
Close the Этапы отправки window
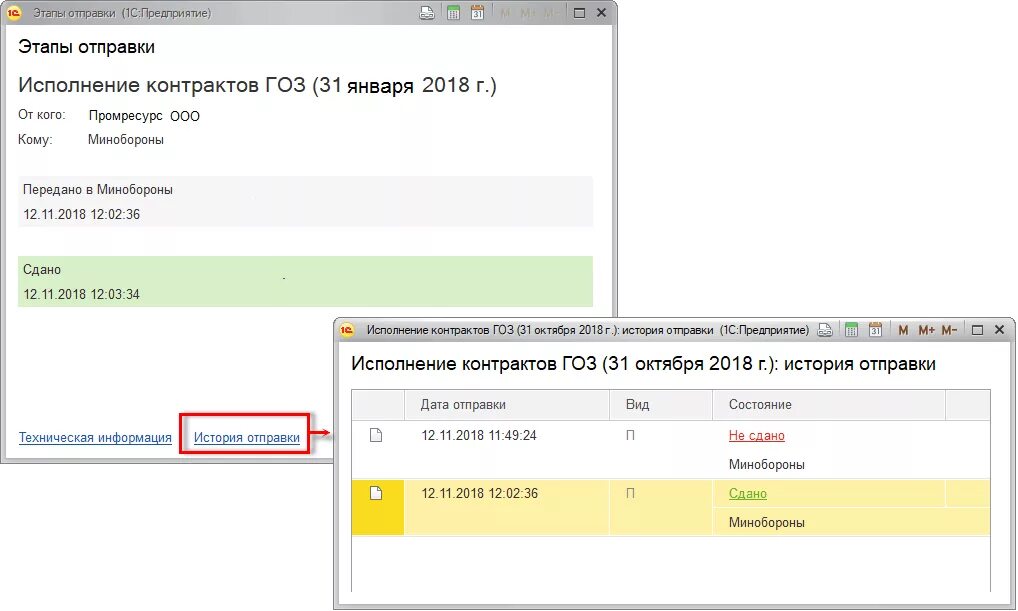pyautogui.click(x=601, y=13)
